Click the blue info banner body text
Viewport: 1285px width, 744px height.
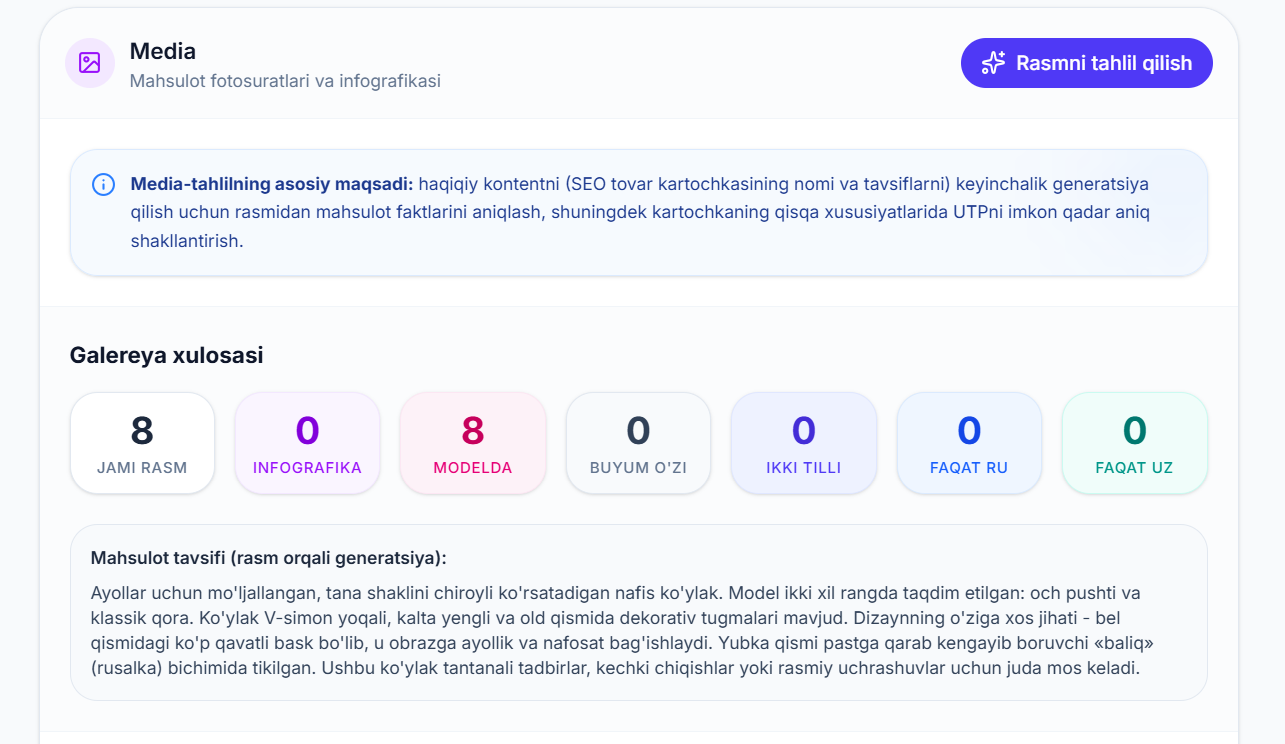pyautogui.click(x=640, y=213)
